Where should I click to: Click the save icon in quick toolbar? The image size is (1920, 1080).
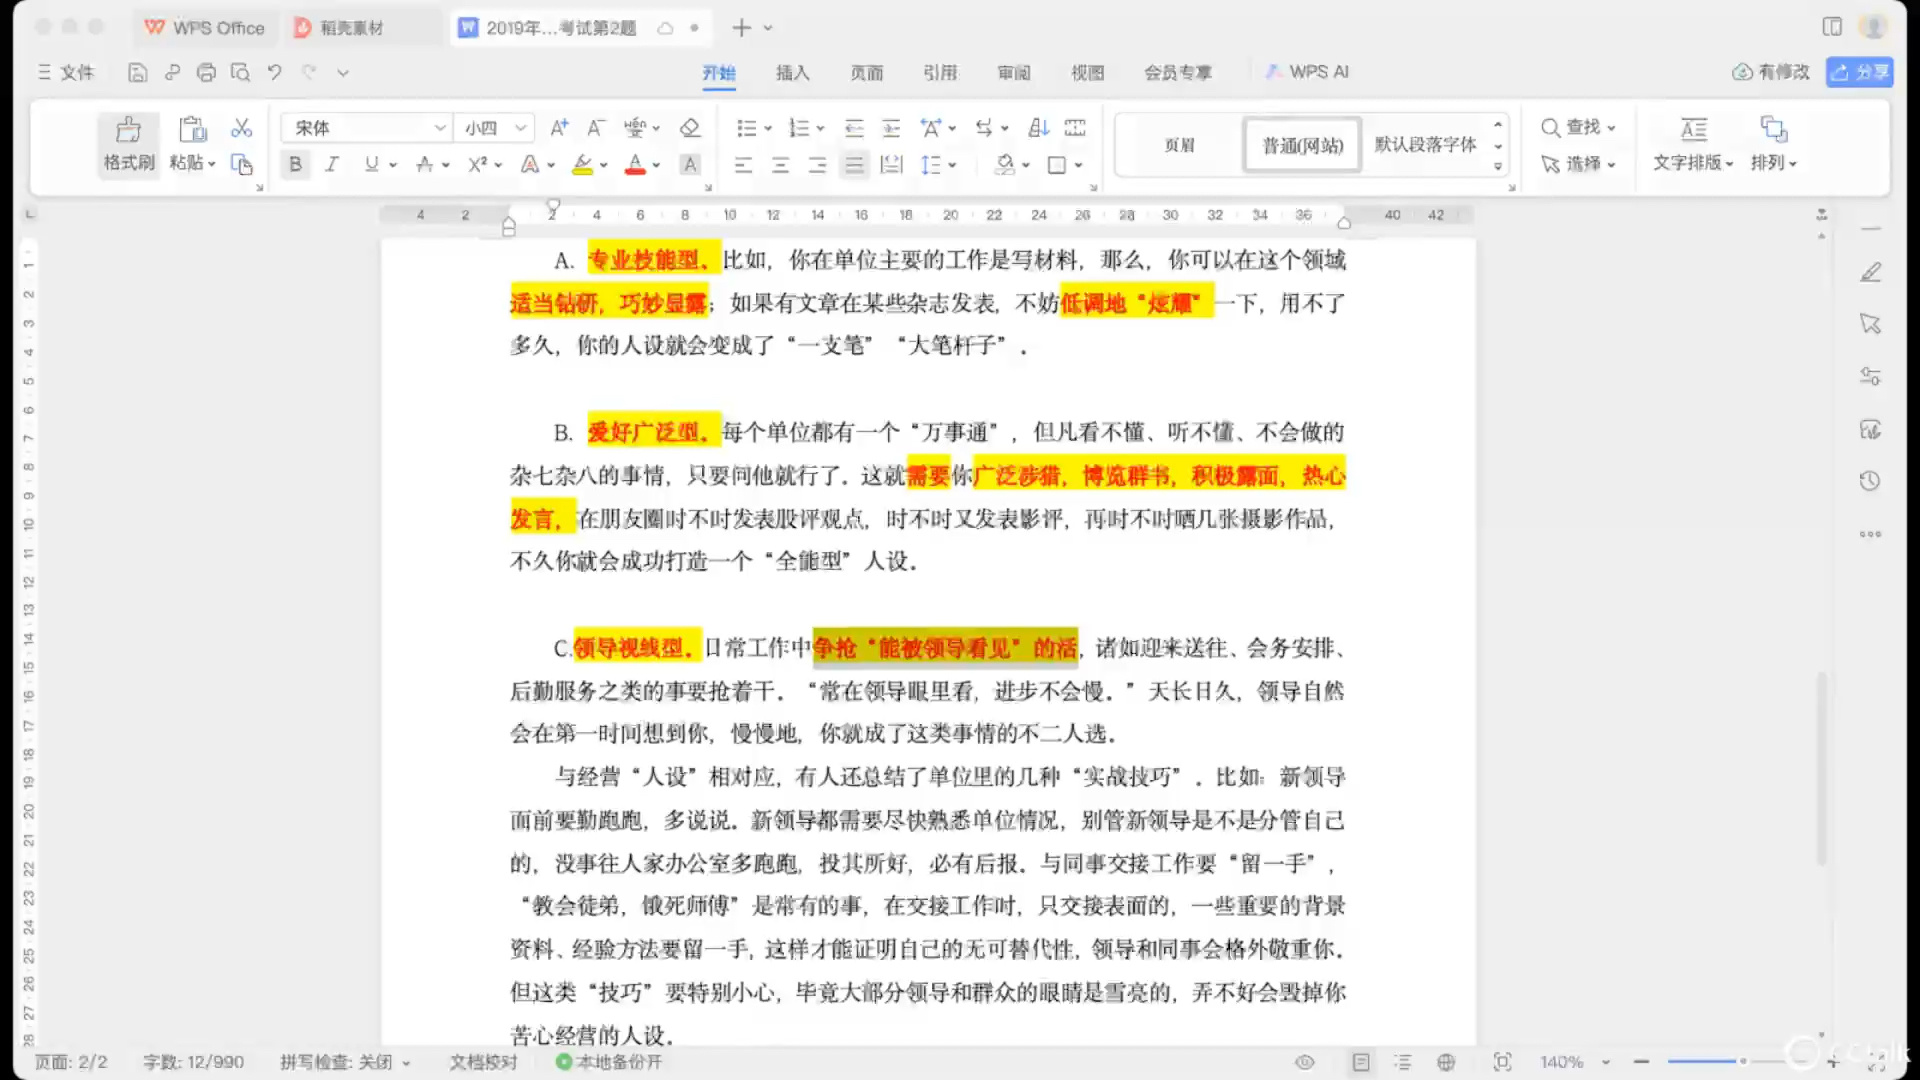tap(138, 72)
